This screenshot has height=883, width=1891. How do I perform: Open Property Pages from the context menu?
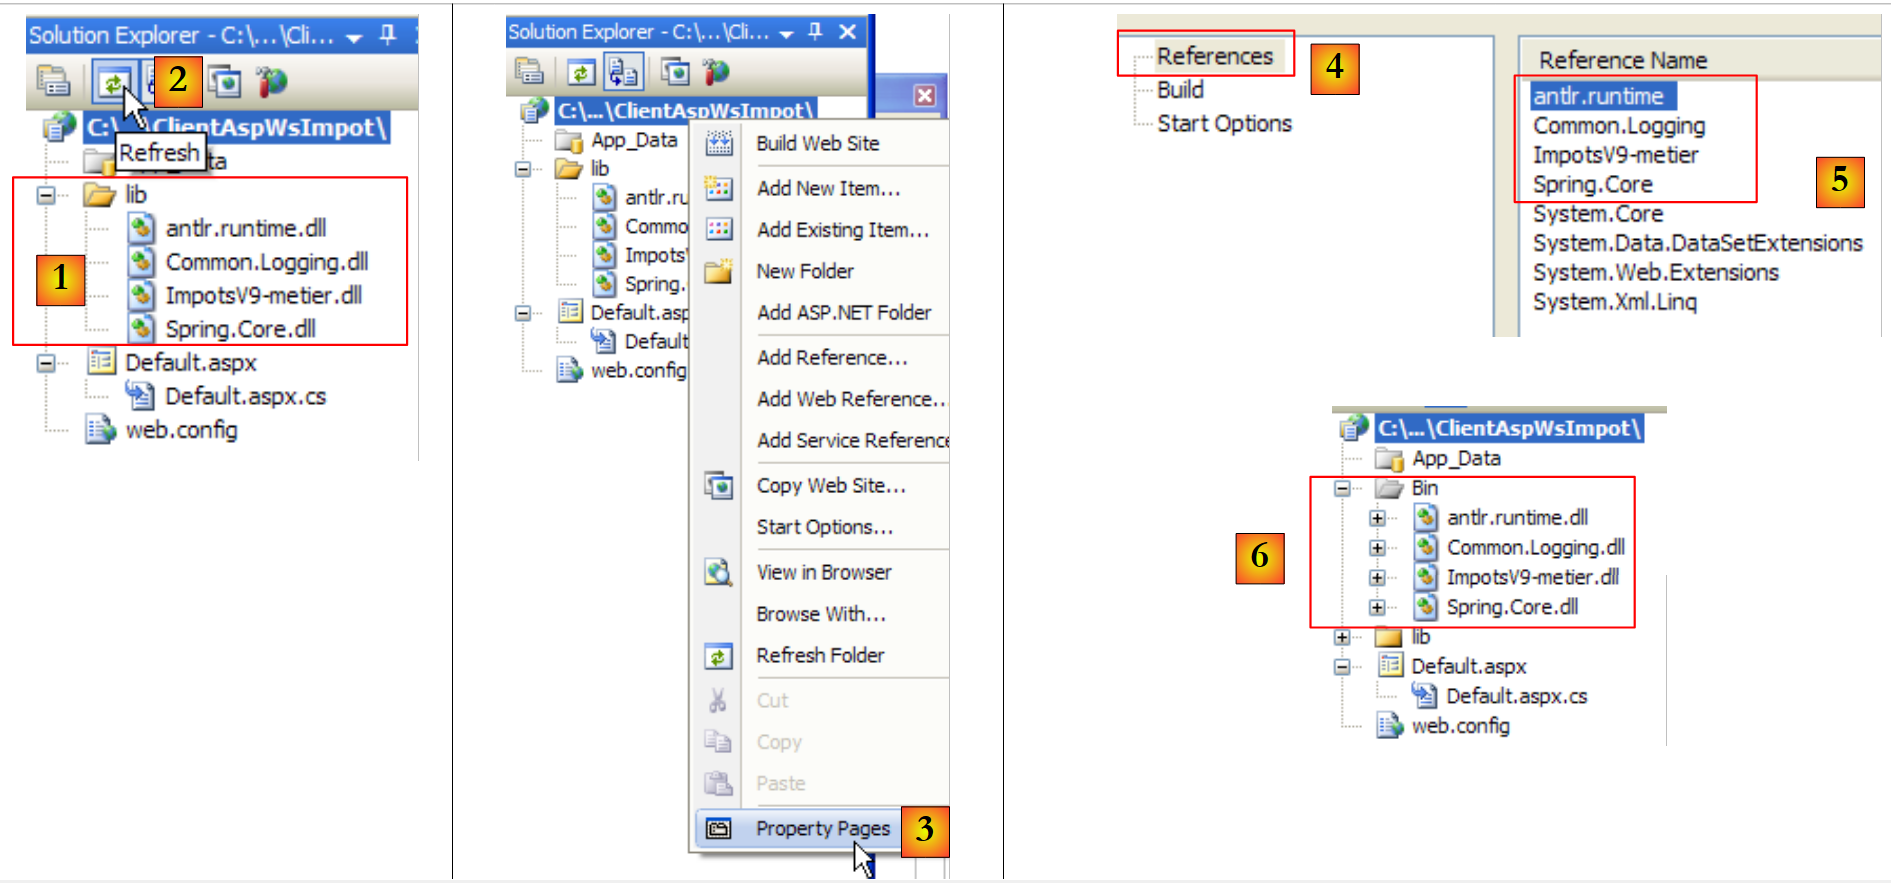point(822,829)
